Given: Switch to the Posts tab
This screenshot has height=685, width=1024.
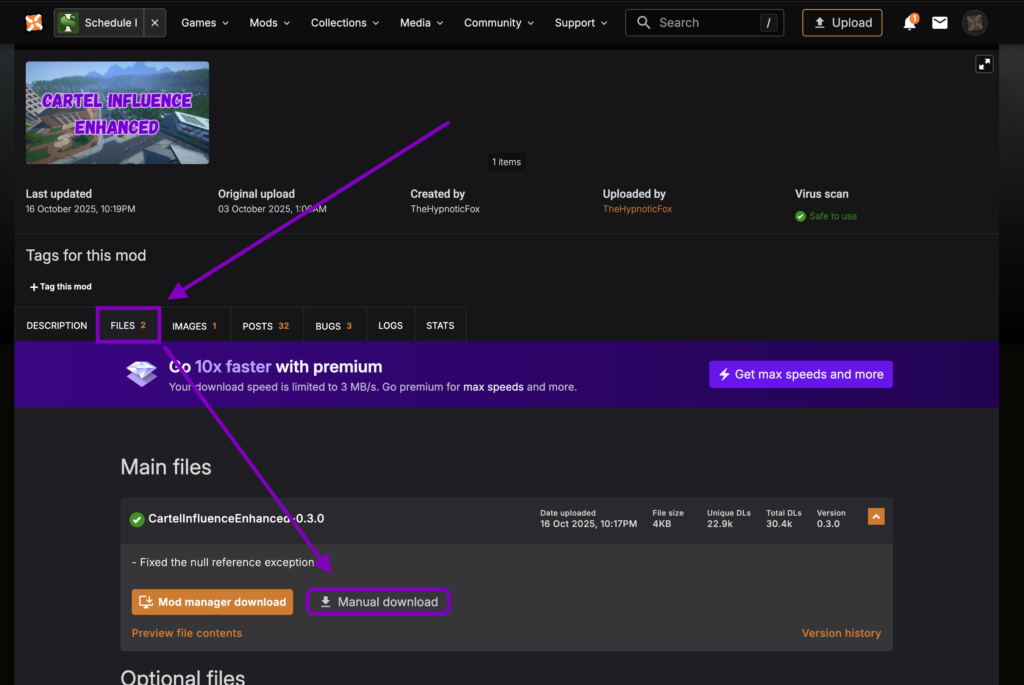Looking at the screenshot, I should tap(266, 325).
